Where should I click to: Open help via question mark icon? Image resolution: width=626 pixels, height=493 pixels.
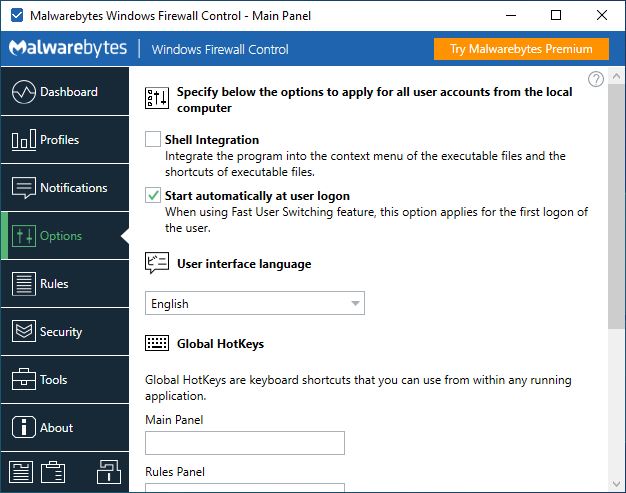click(596, 79)
